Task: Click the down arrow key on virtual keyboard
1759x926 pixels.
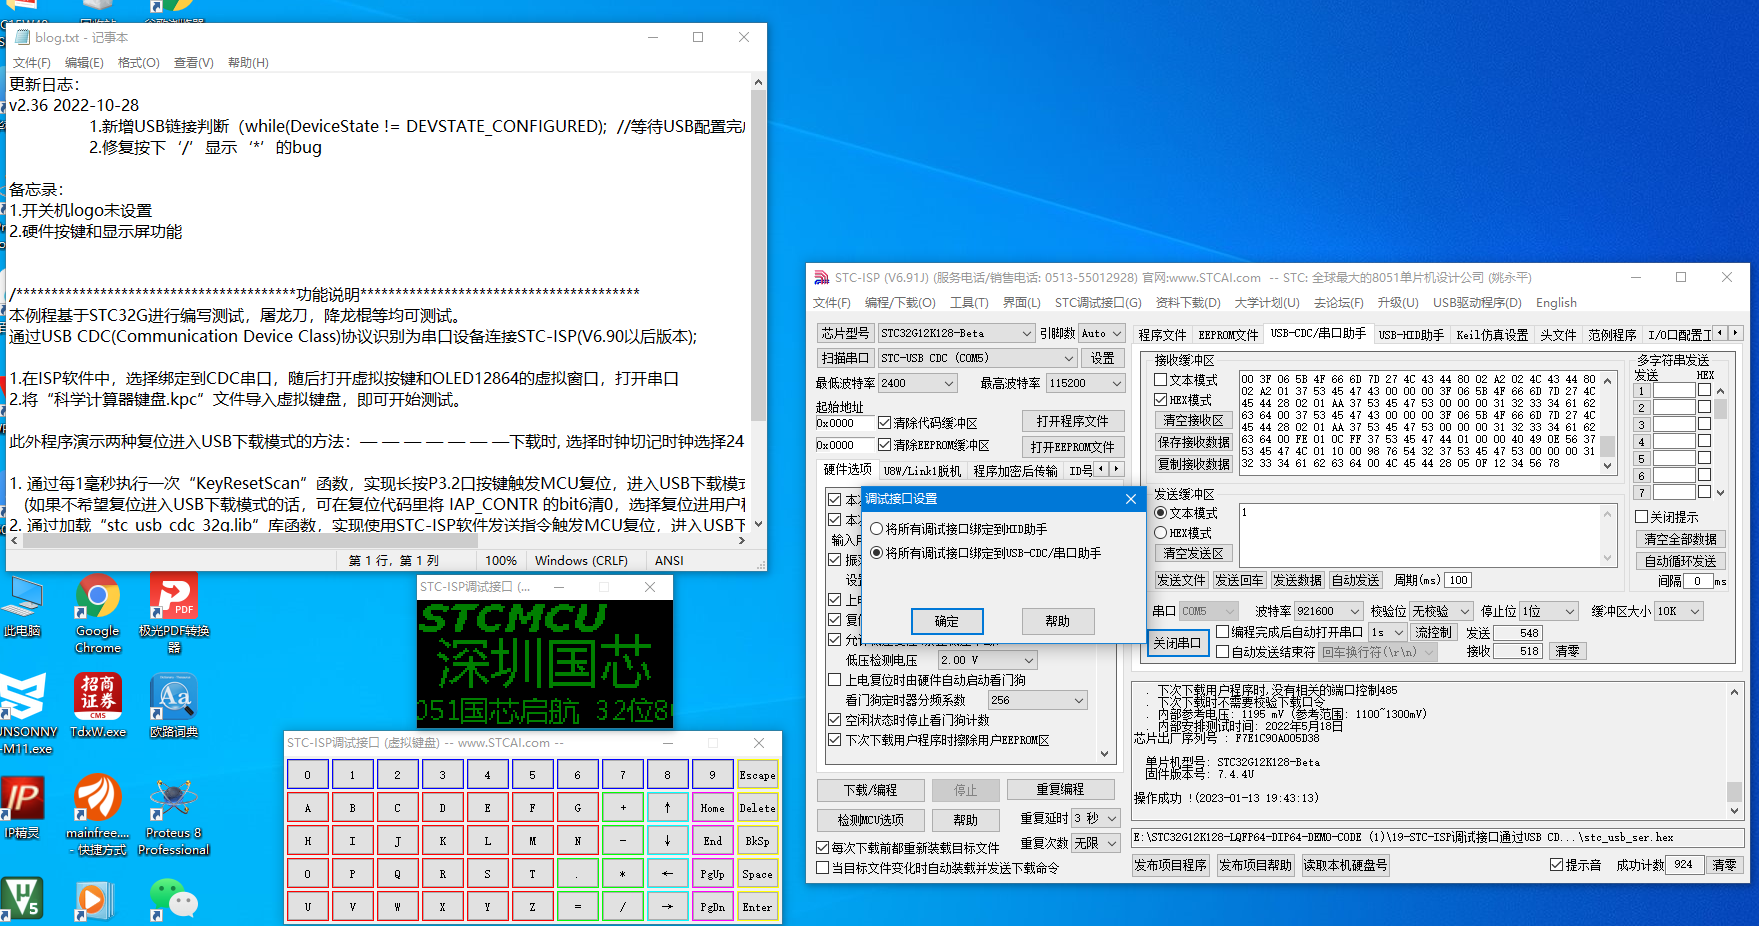Action: click(x=667, y=840)
